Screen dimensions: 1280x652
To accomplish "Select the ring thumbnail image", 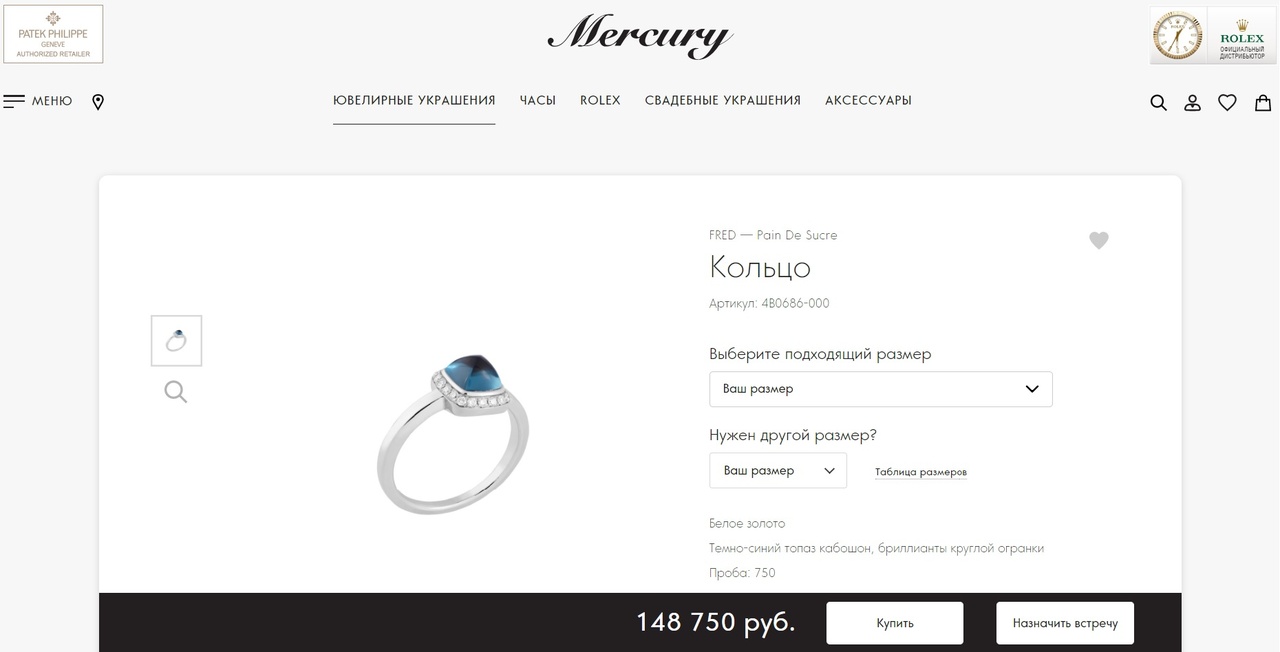I will (x=176, y=341).
